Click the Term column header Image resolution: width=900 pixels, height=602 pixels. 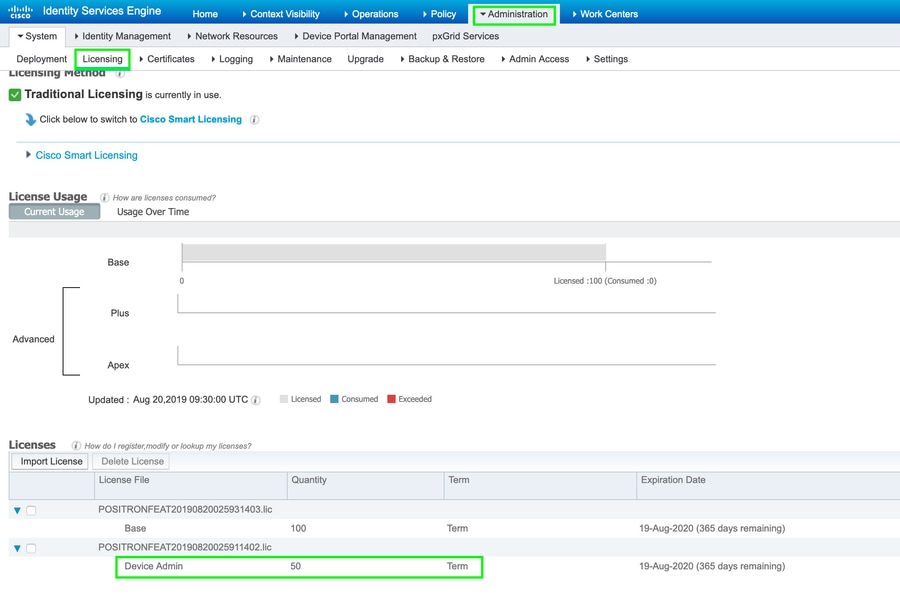[540, 486]
